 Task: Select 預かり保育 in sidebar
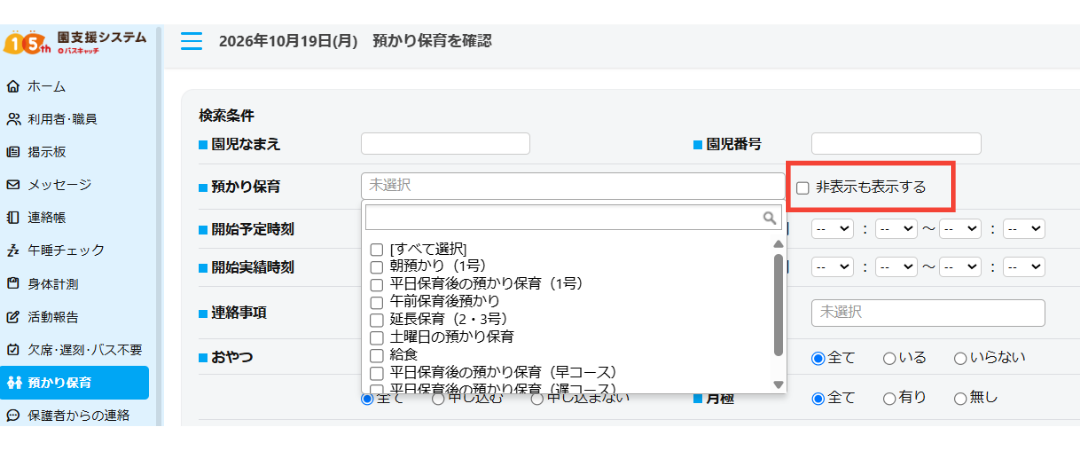pos(74,383)
